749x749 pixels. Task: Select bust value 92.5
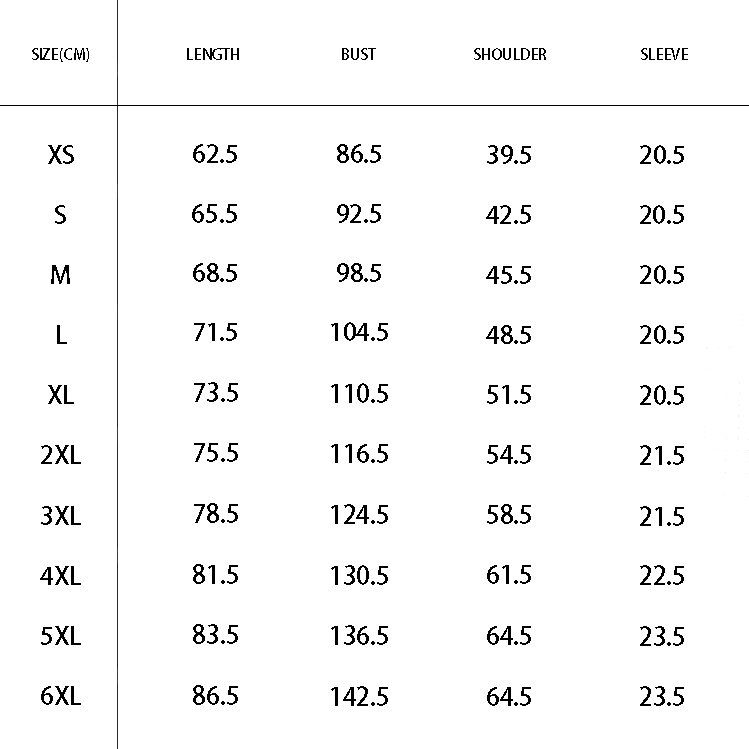click(x=359, y=214)
